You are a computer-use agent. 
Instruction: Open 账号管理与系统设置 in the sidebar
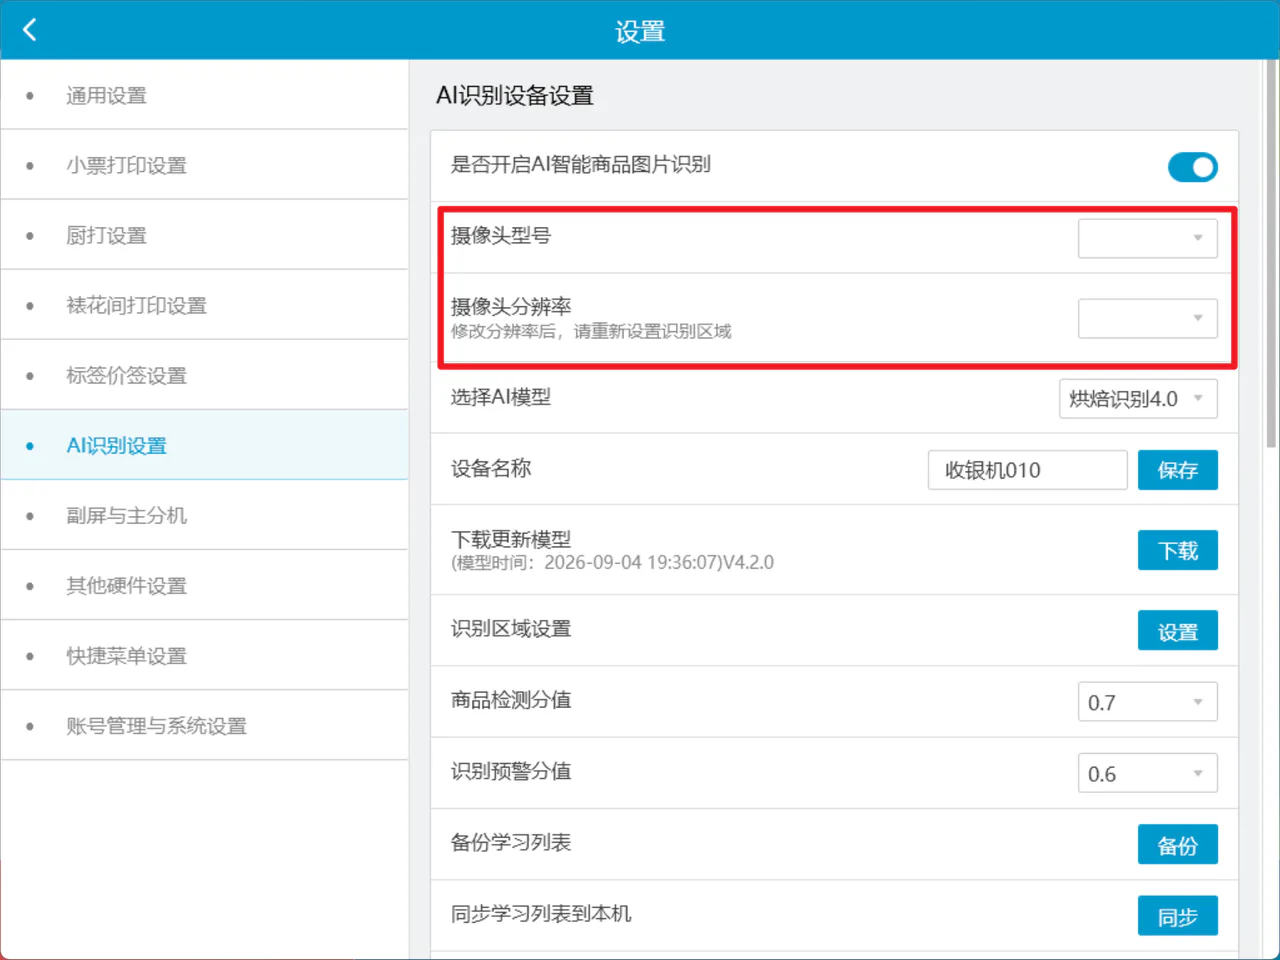204,725
